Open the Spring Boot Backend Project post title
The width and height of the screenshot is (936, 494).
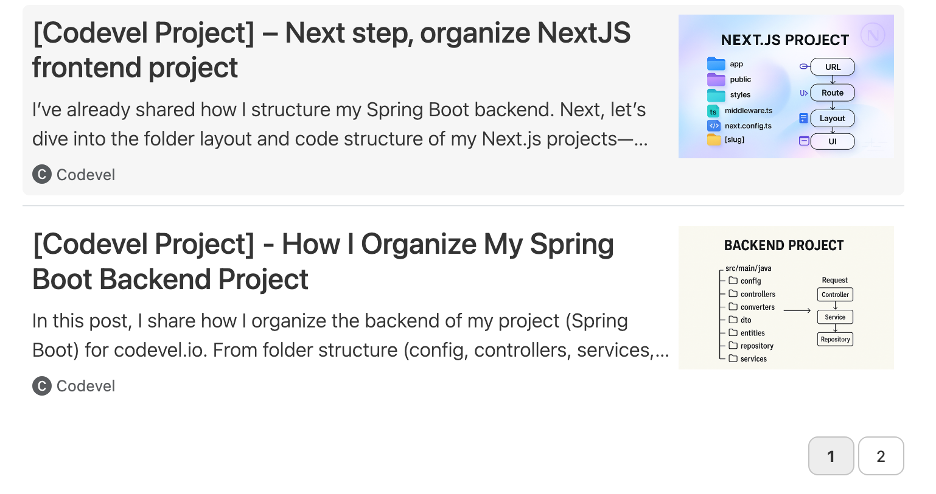tap(323, 261)
